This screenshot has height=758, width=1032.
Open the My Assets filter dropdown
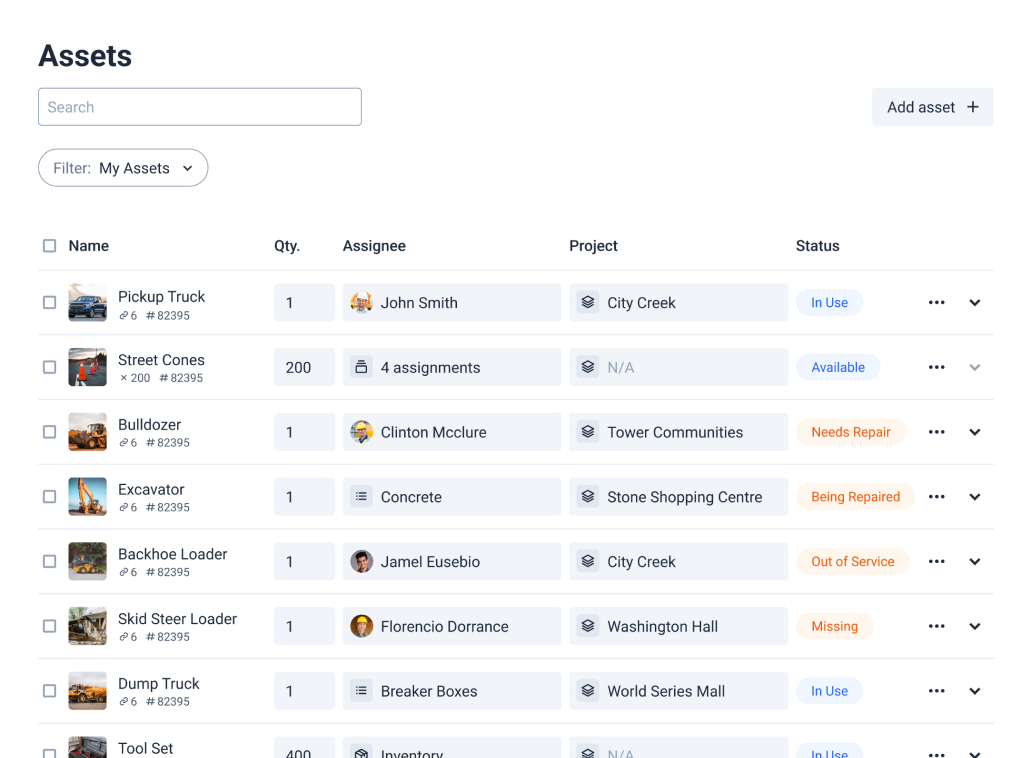pos(123,168)
